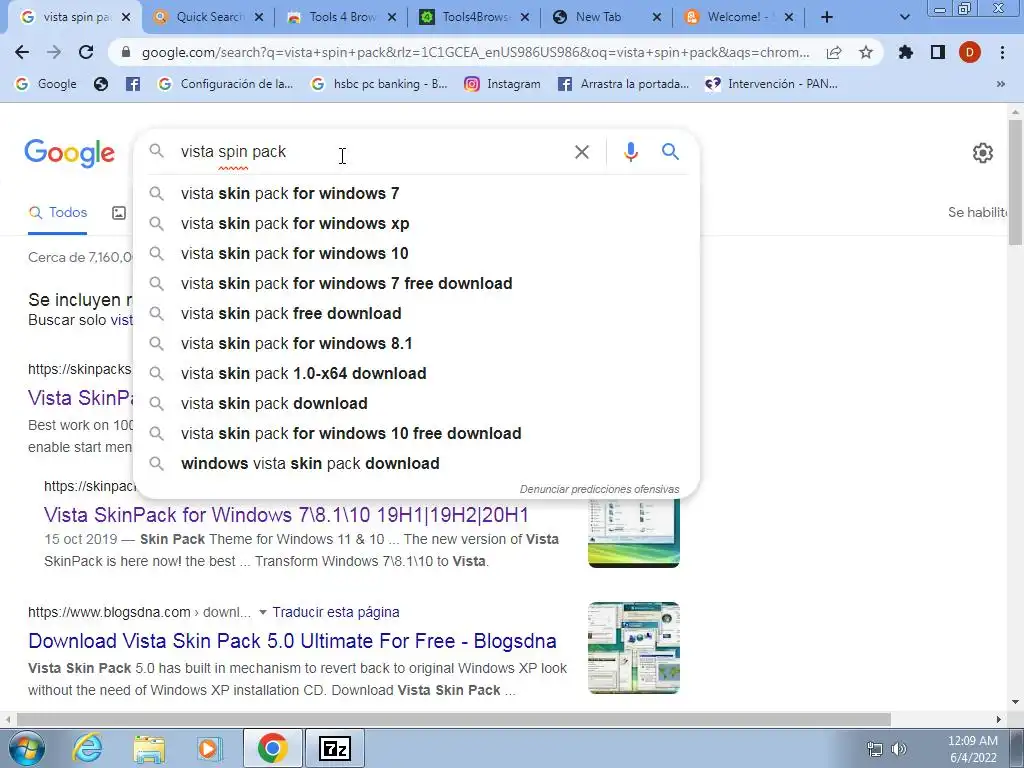Open the Arrastra la portada... bookmark
Screen dimensions: 1024x768
[x=624, y=84]
